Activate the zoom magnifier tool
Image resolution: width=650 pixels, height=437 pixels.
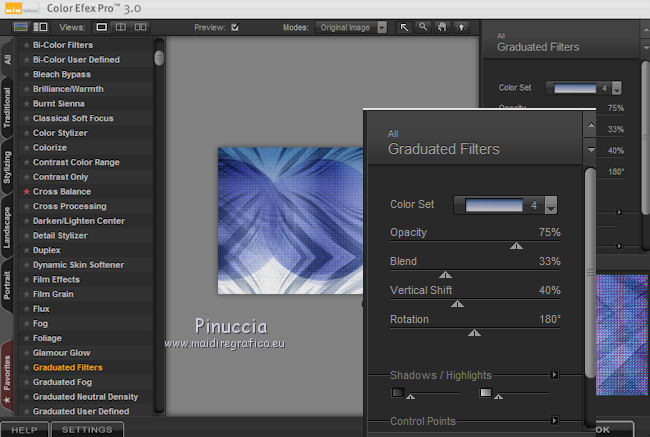point(424,27)
